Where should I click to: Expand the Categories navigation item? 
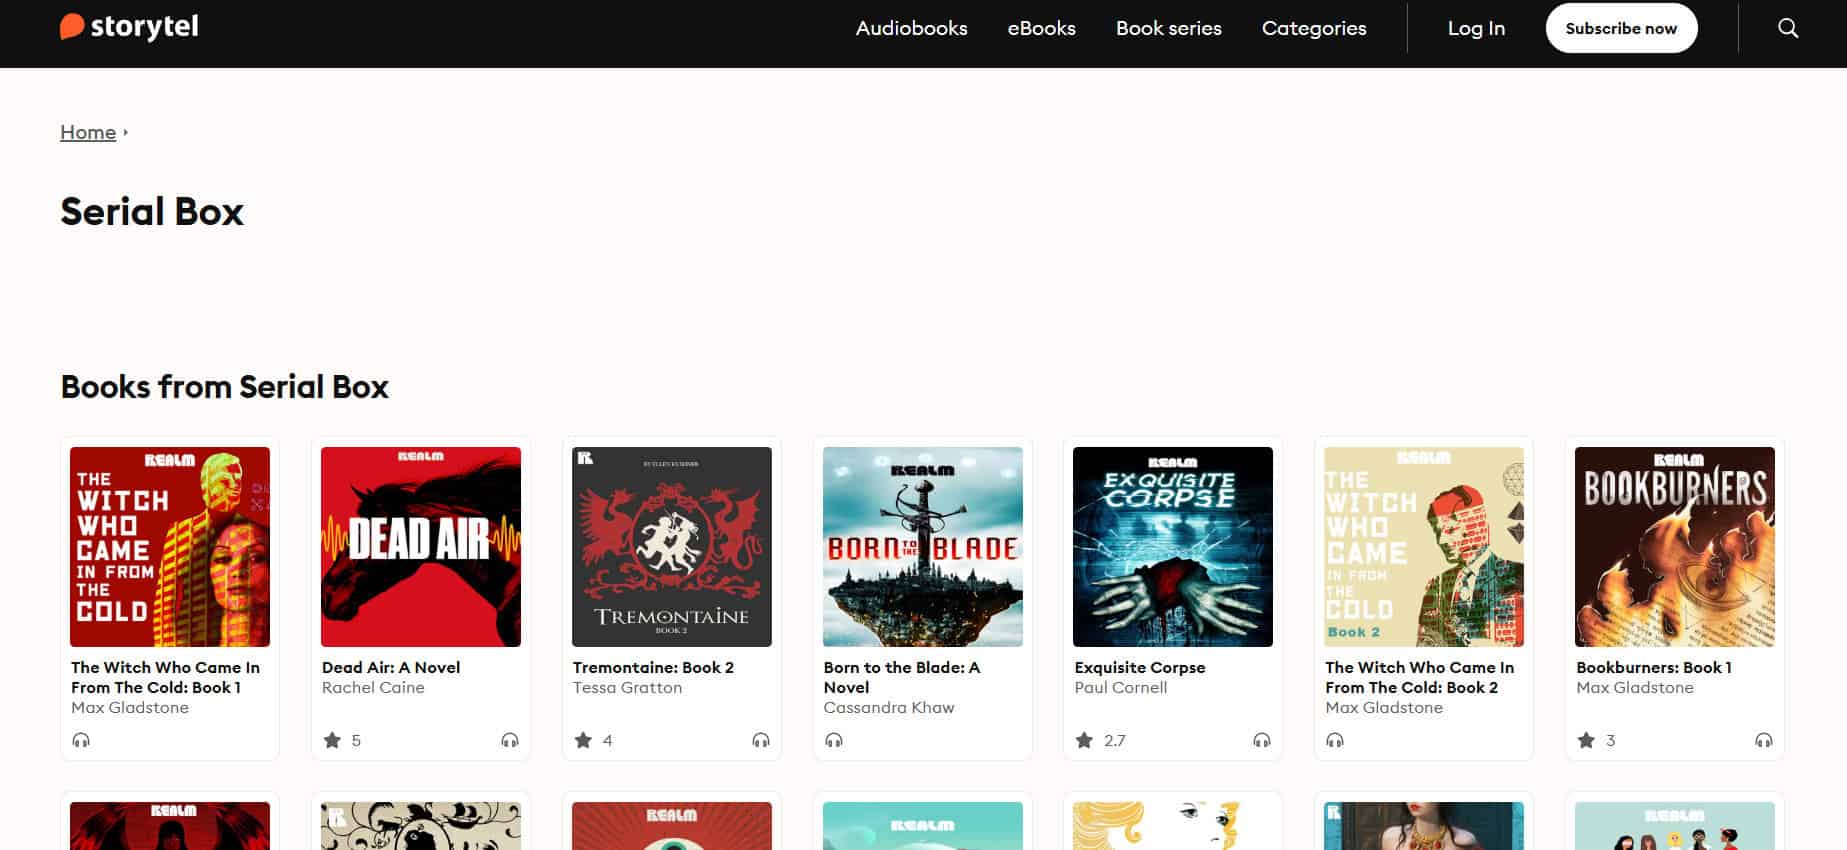tap(1313, 28)
